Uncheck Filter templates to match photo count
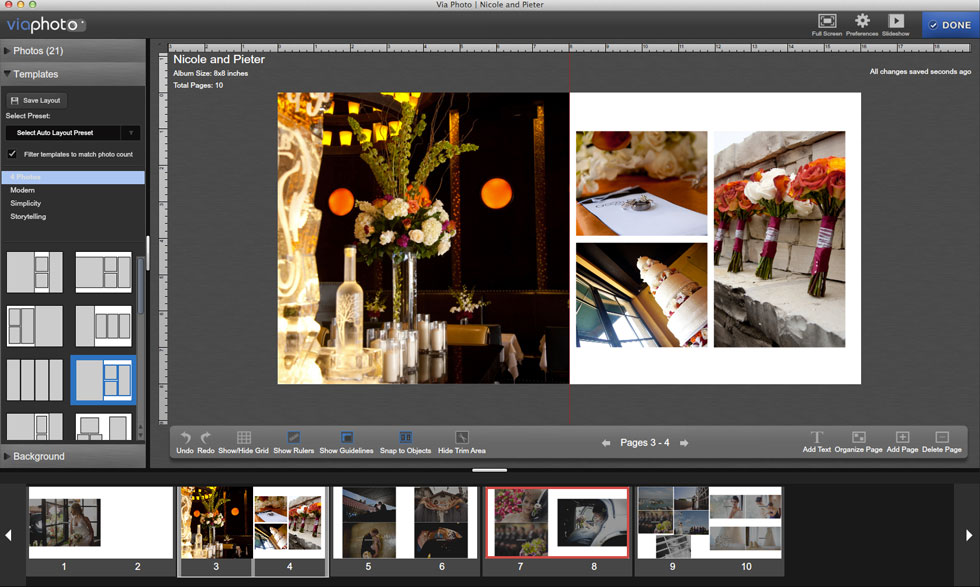The height and width of the screenshot is (587, 980). point(13,154)
